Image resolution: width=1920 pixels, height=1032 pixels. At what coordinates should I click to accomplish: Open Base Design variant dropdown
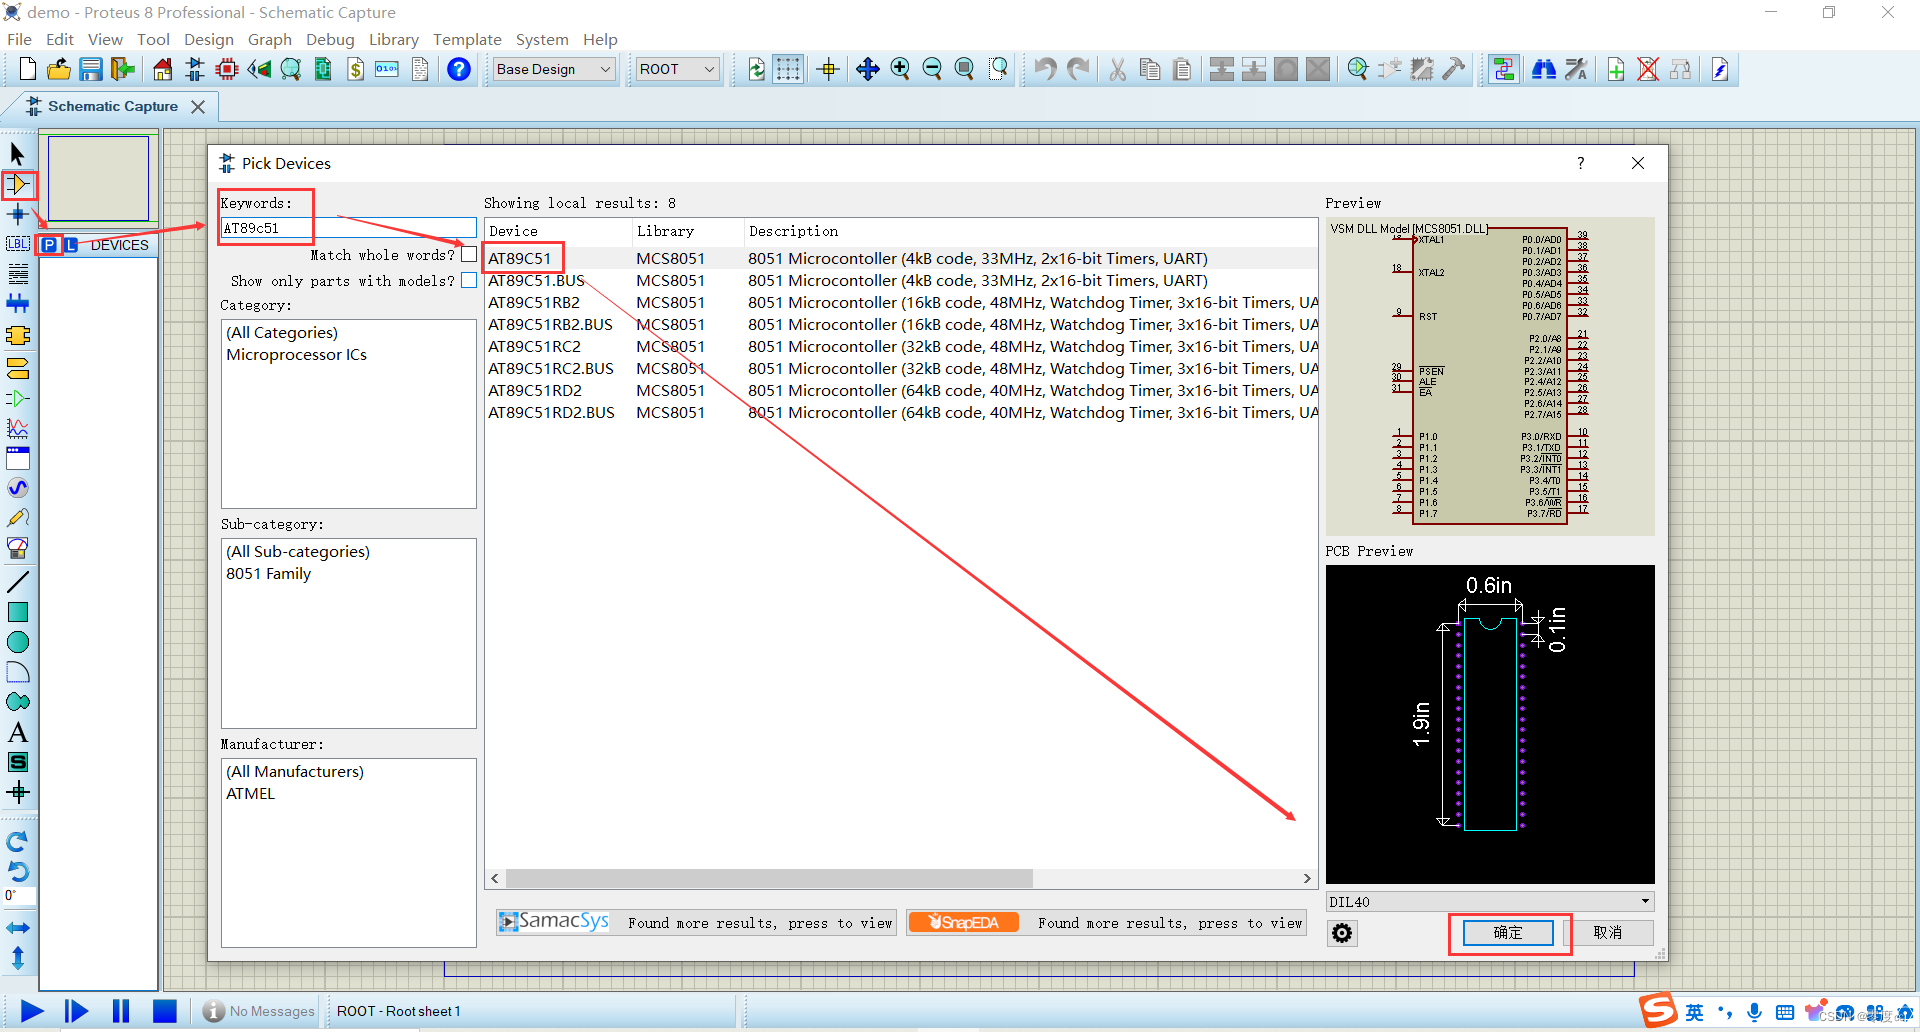click(554, 69)
